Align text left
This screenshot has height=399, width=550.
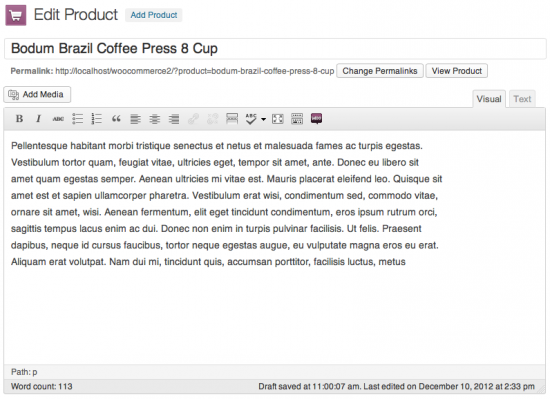(135, 119)
